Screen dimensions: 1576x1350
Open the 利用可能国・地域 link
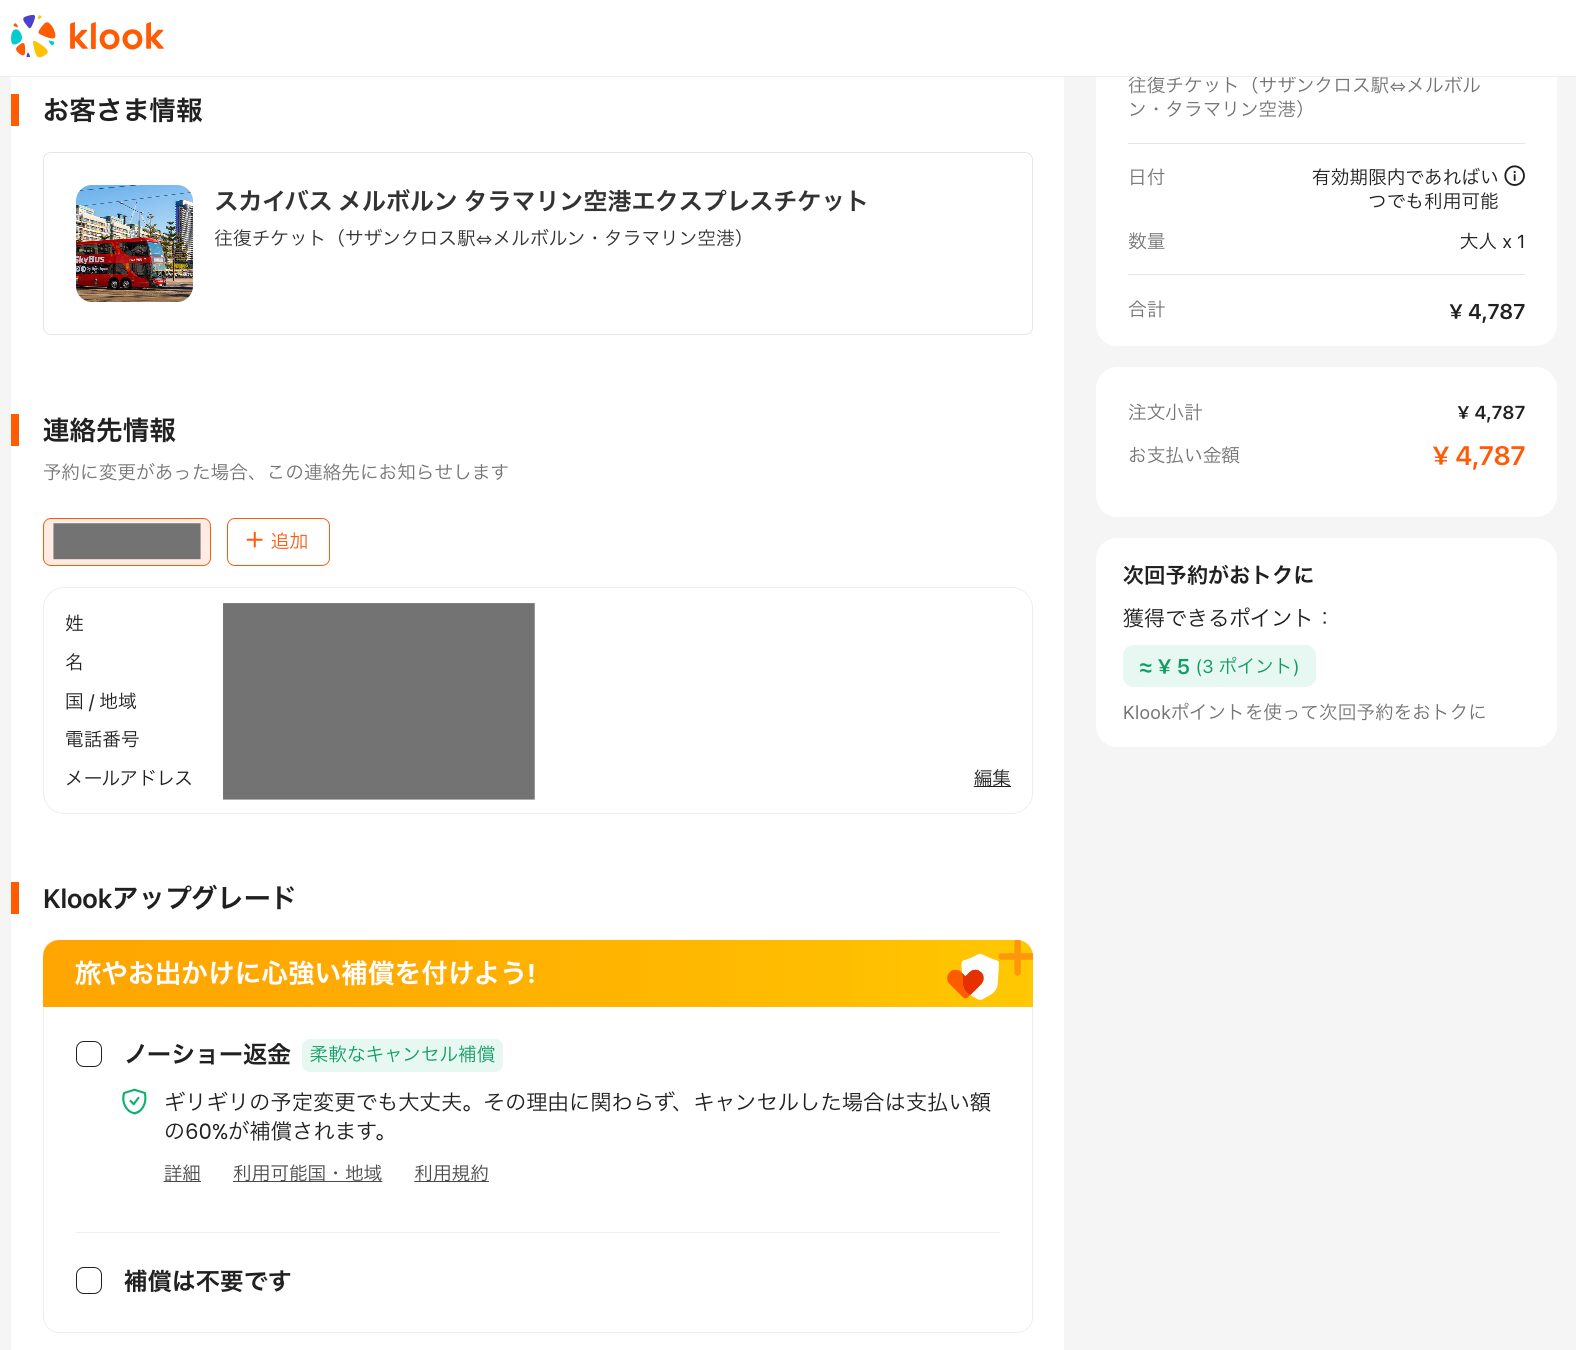pyautogui.click(x=307, y=1173)
